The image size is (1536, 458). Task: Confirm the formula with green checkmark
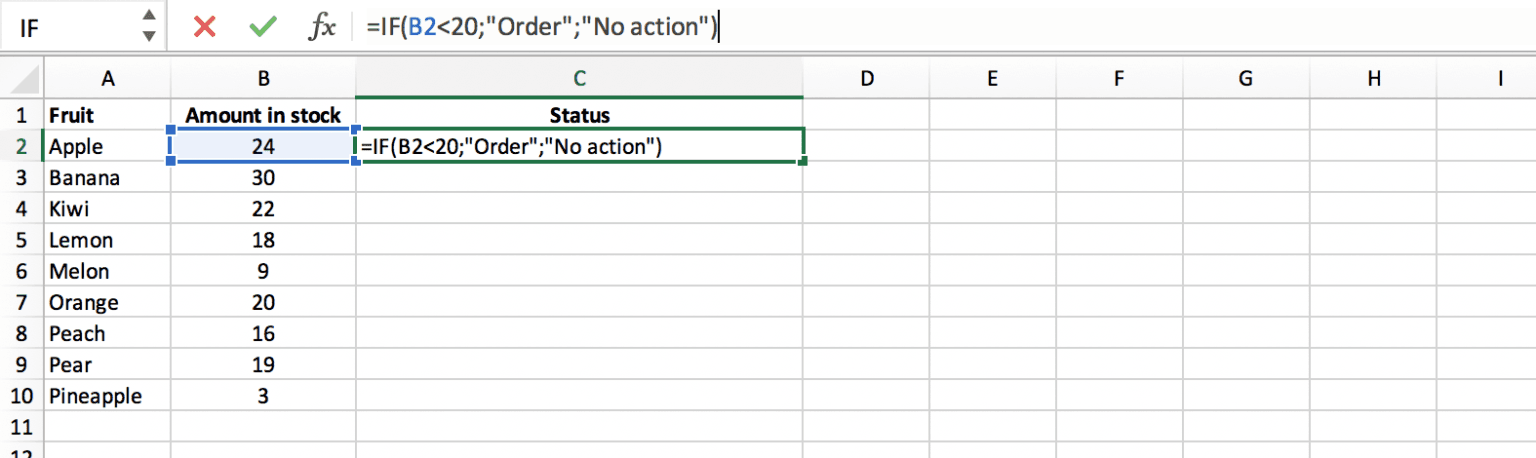(263, 27)
